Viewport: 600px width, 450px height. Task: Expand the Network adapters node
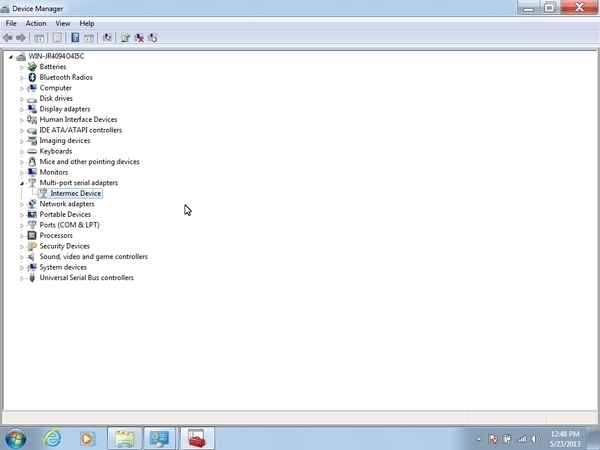point(22,204)
